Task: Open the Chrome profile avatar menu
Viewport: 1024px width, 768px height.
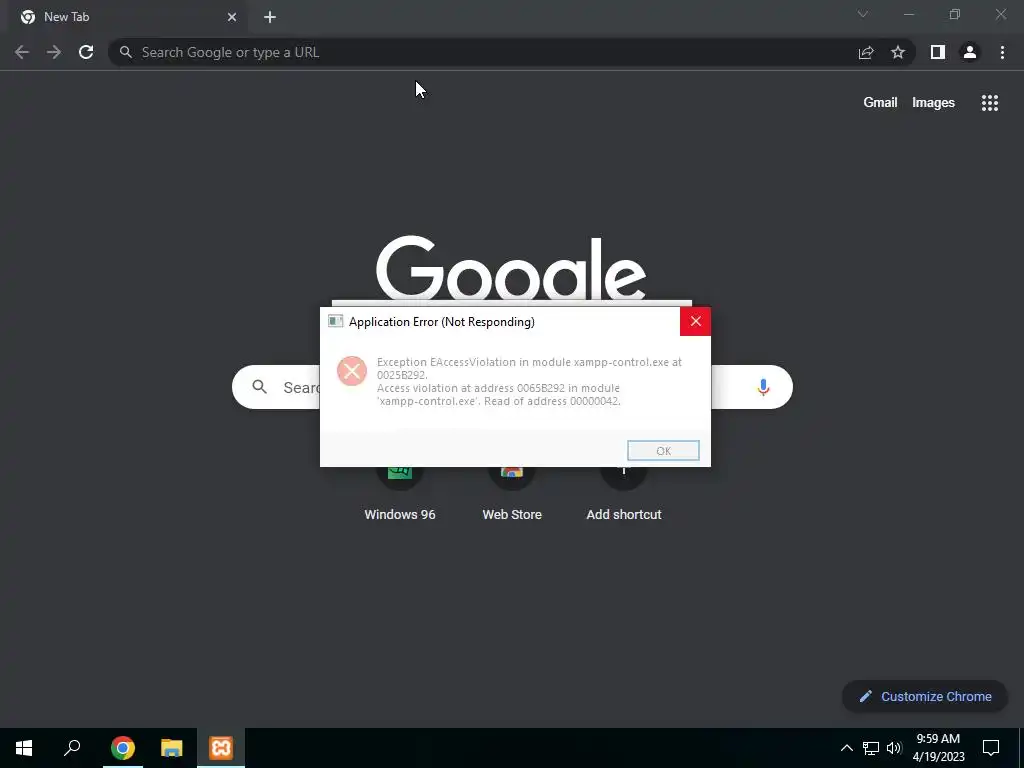Action: point(970,52)
